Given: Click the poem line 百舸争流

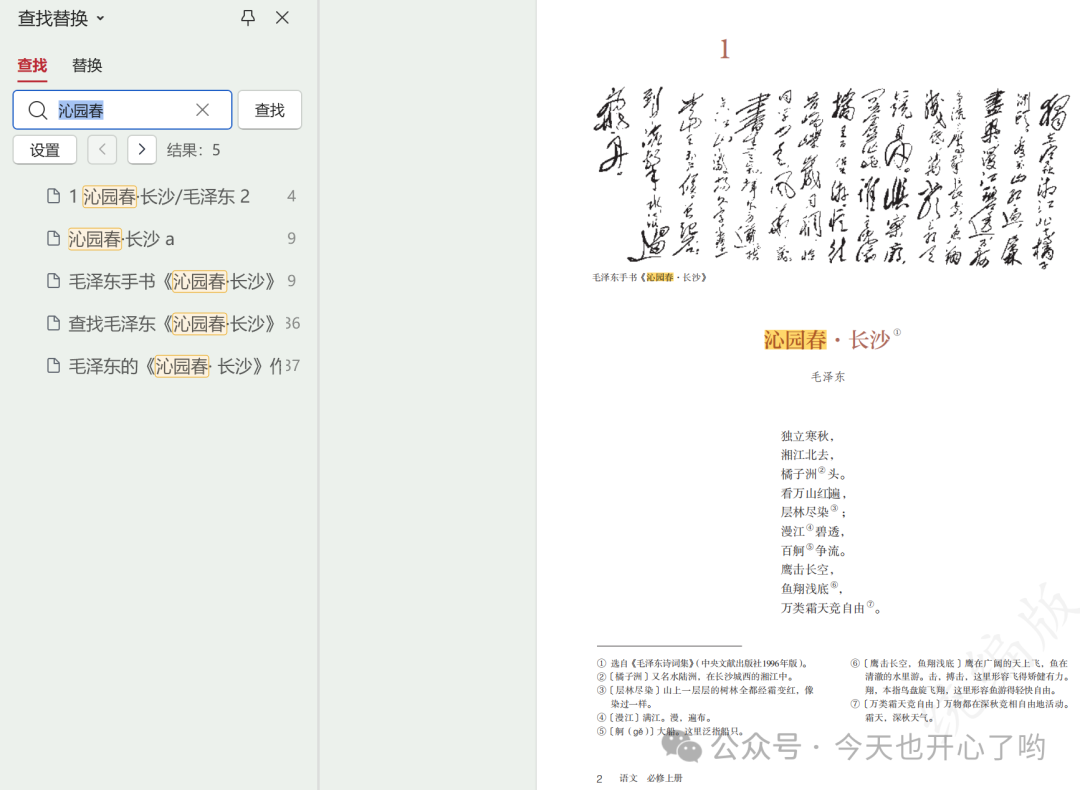Looking at the screenshot, I should coord(813,550).
